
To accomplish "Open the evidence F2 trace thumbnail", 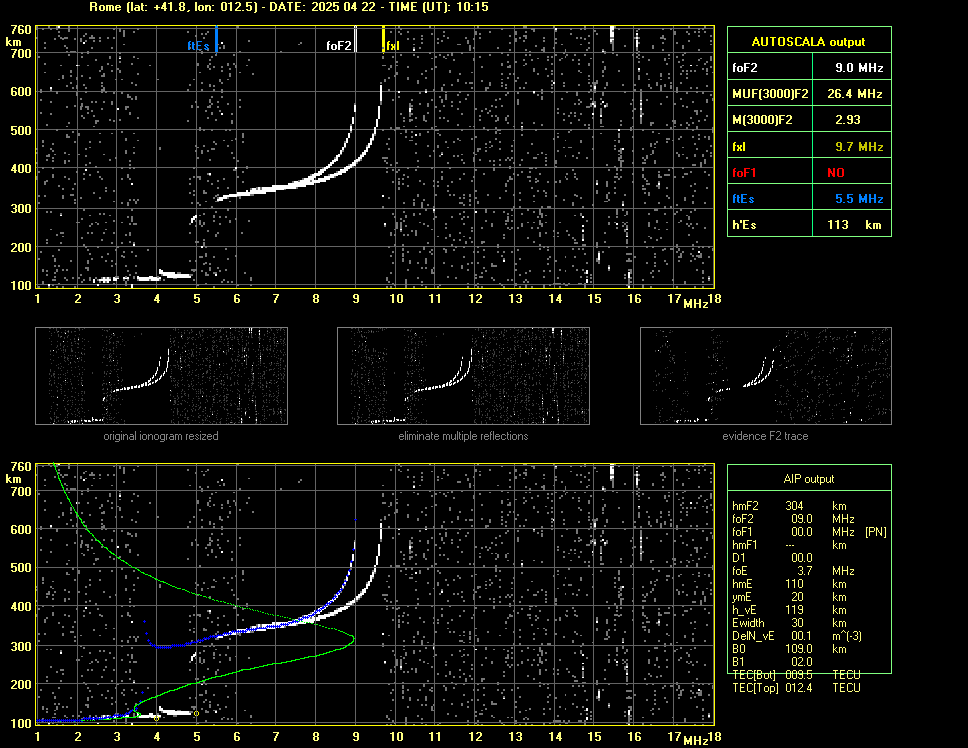I will click(766, 376).
